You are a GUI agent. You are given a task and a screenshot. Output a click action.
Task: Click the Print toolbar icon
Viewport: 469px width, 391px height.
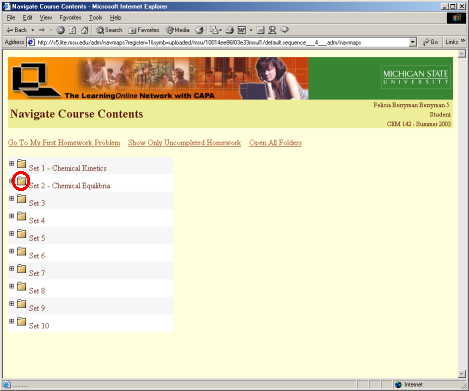[229, 30]
